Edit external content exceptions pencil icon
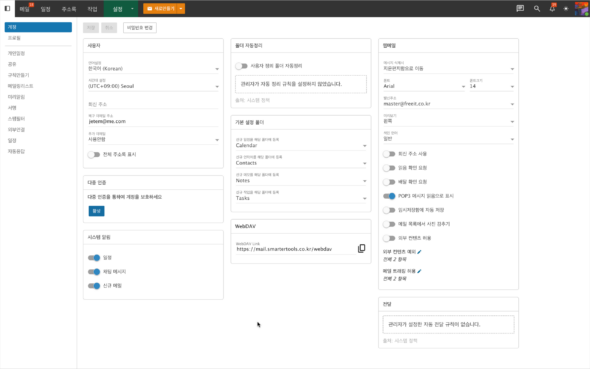590x369 pixels. (x=419, y=252)
